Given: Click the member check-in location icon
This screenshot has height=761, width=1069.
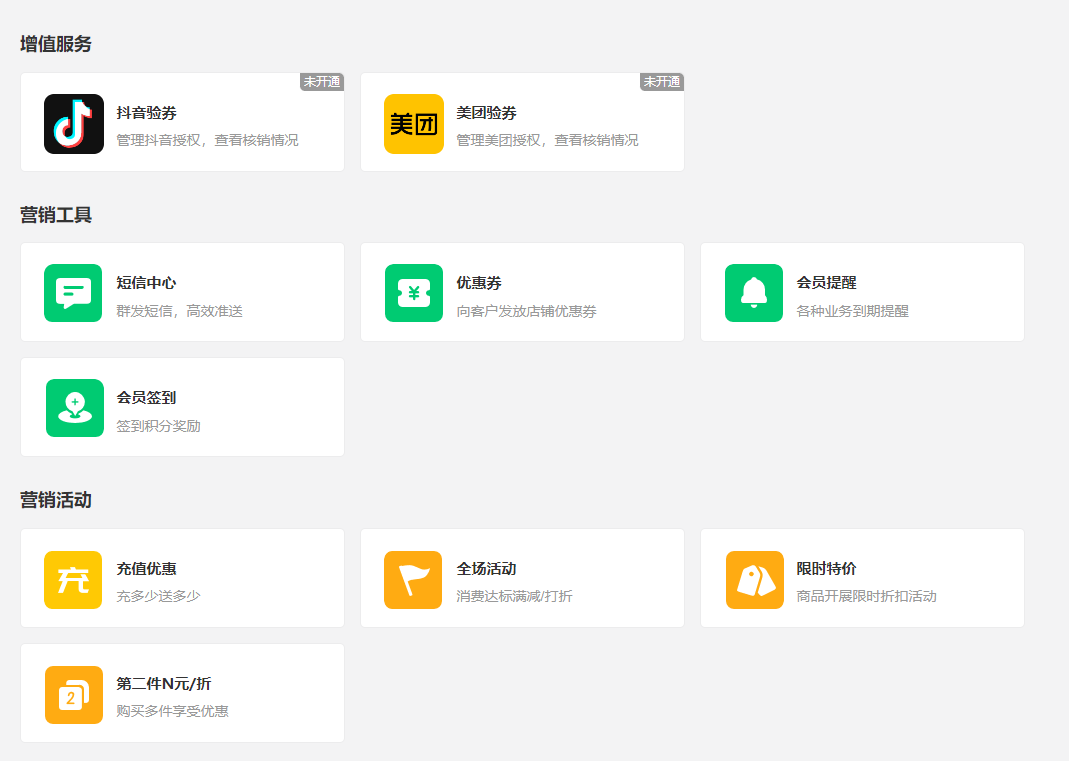Looking at the screenshot, I should click(x=74, y=408).
